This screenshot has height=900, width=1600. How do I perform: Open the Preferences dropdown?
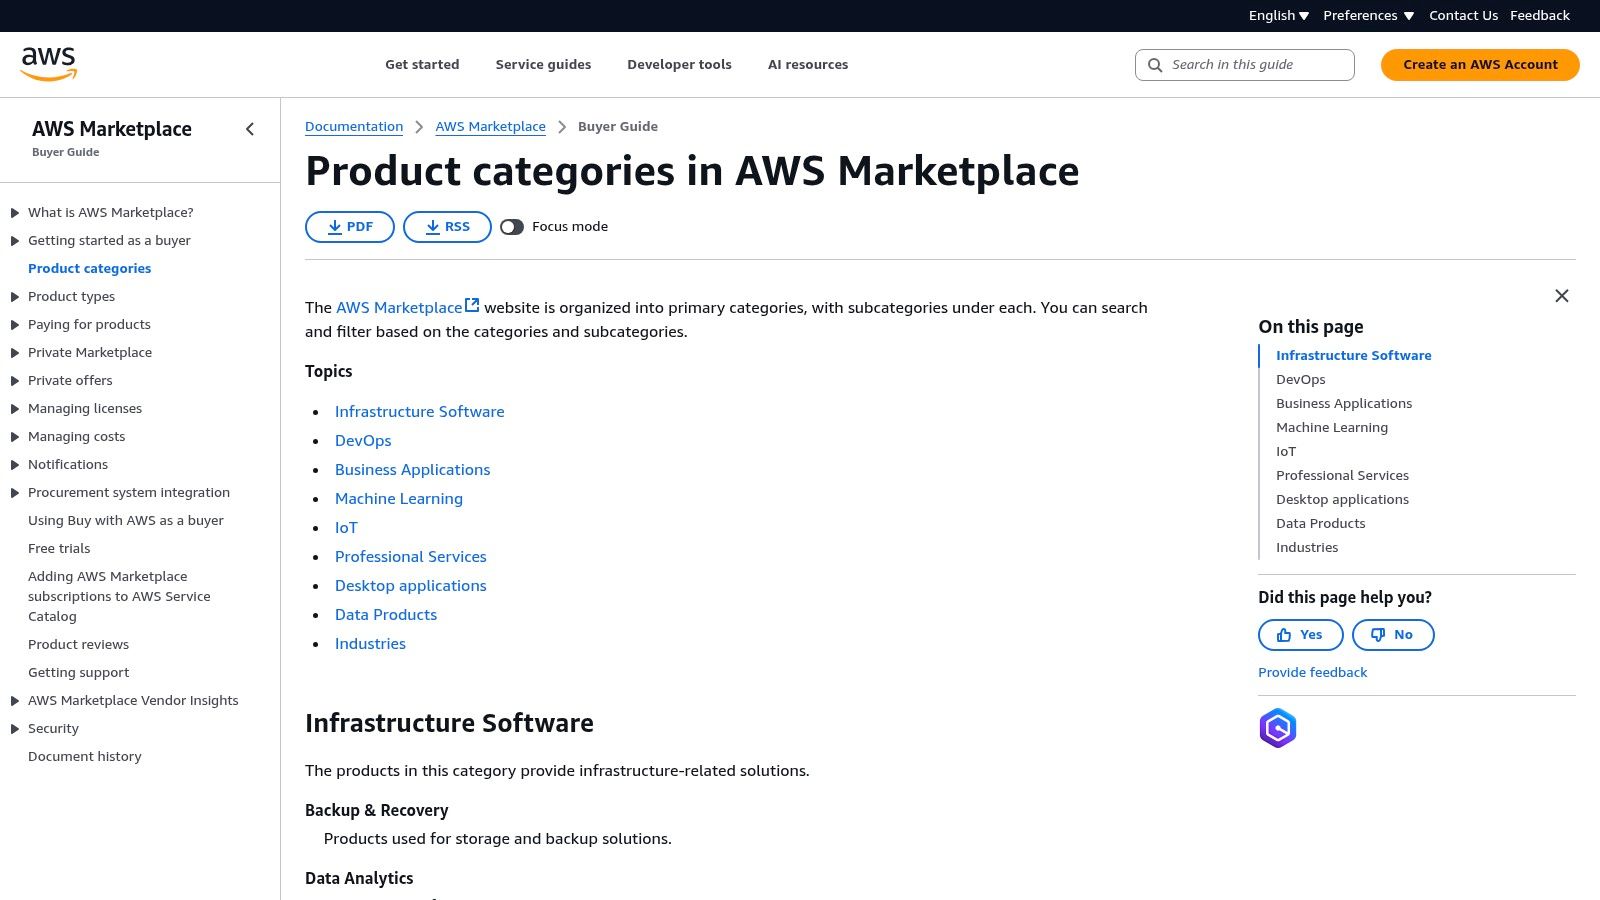click(x=1368, y=16)
